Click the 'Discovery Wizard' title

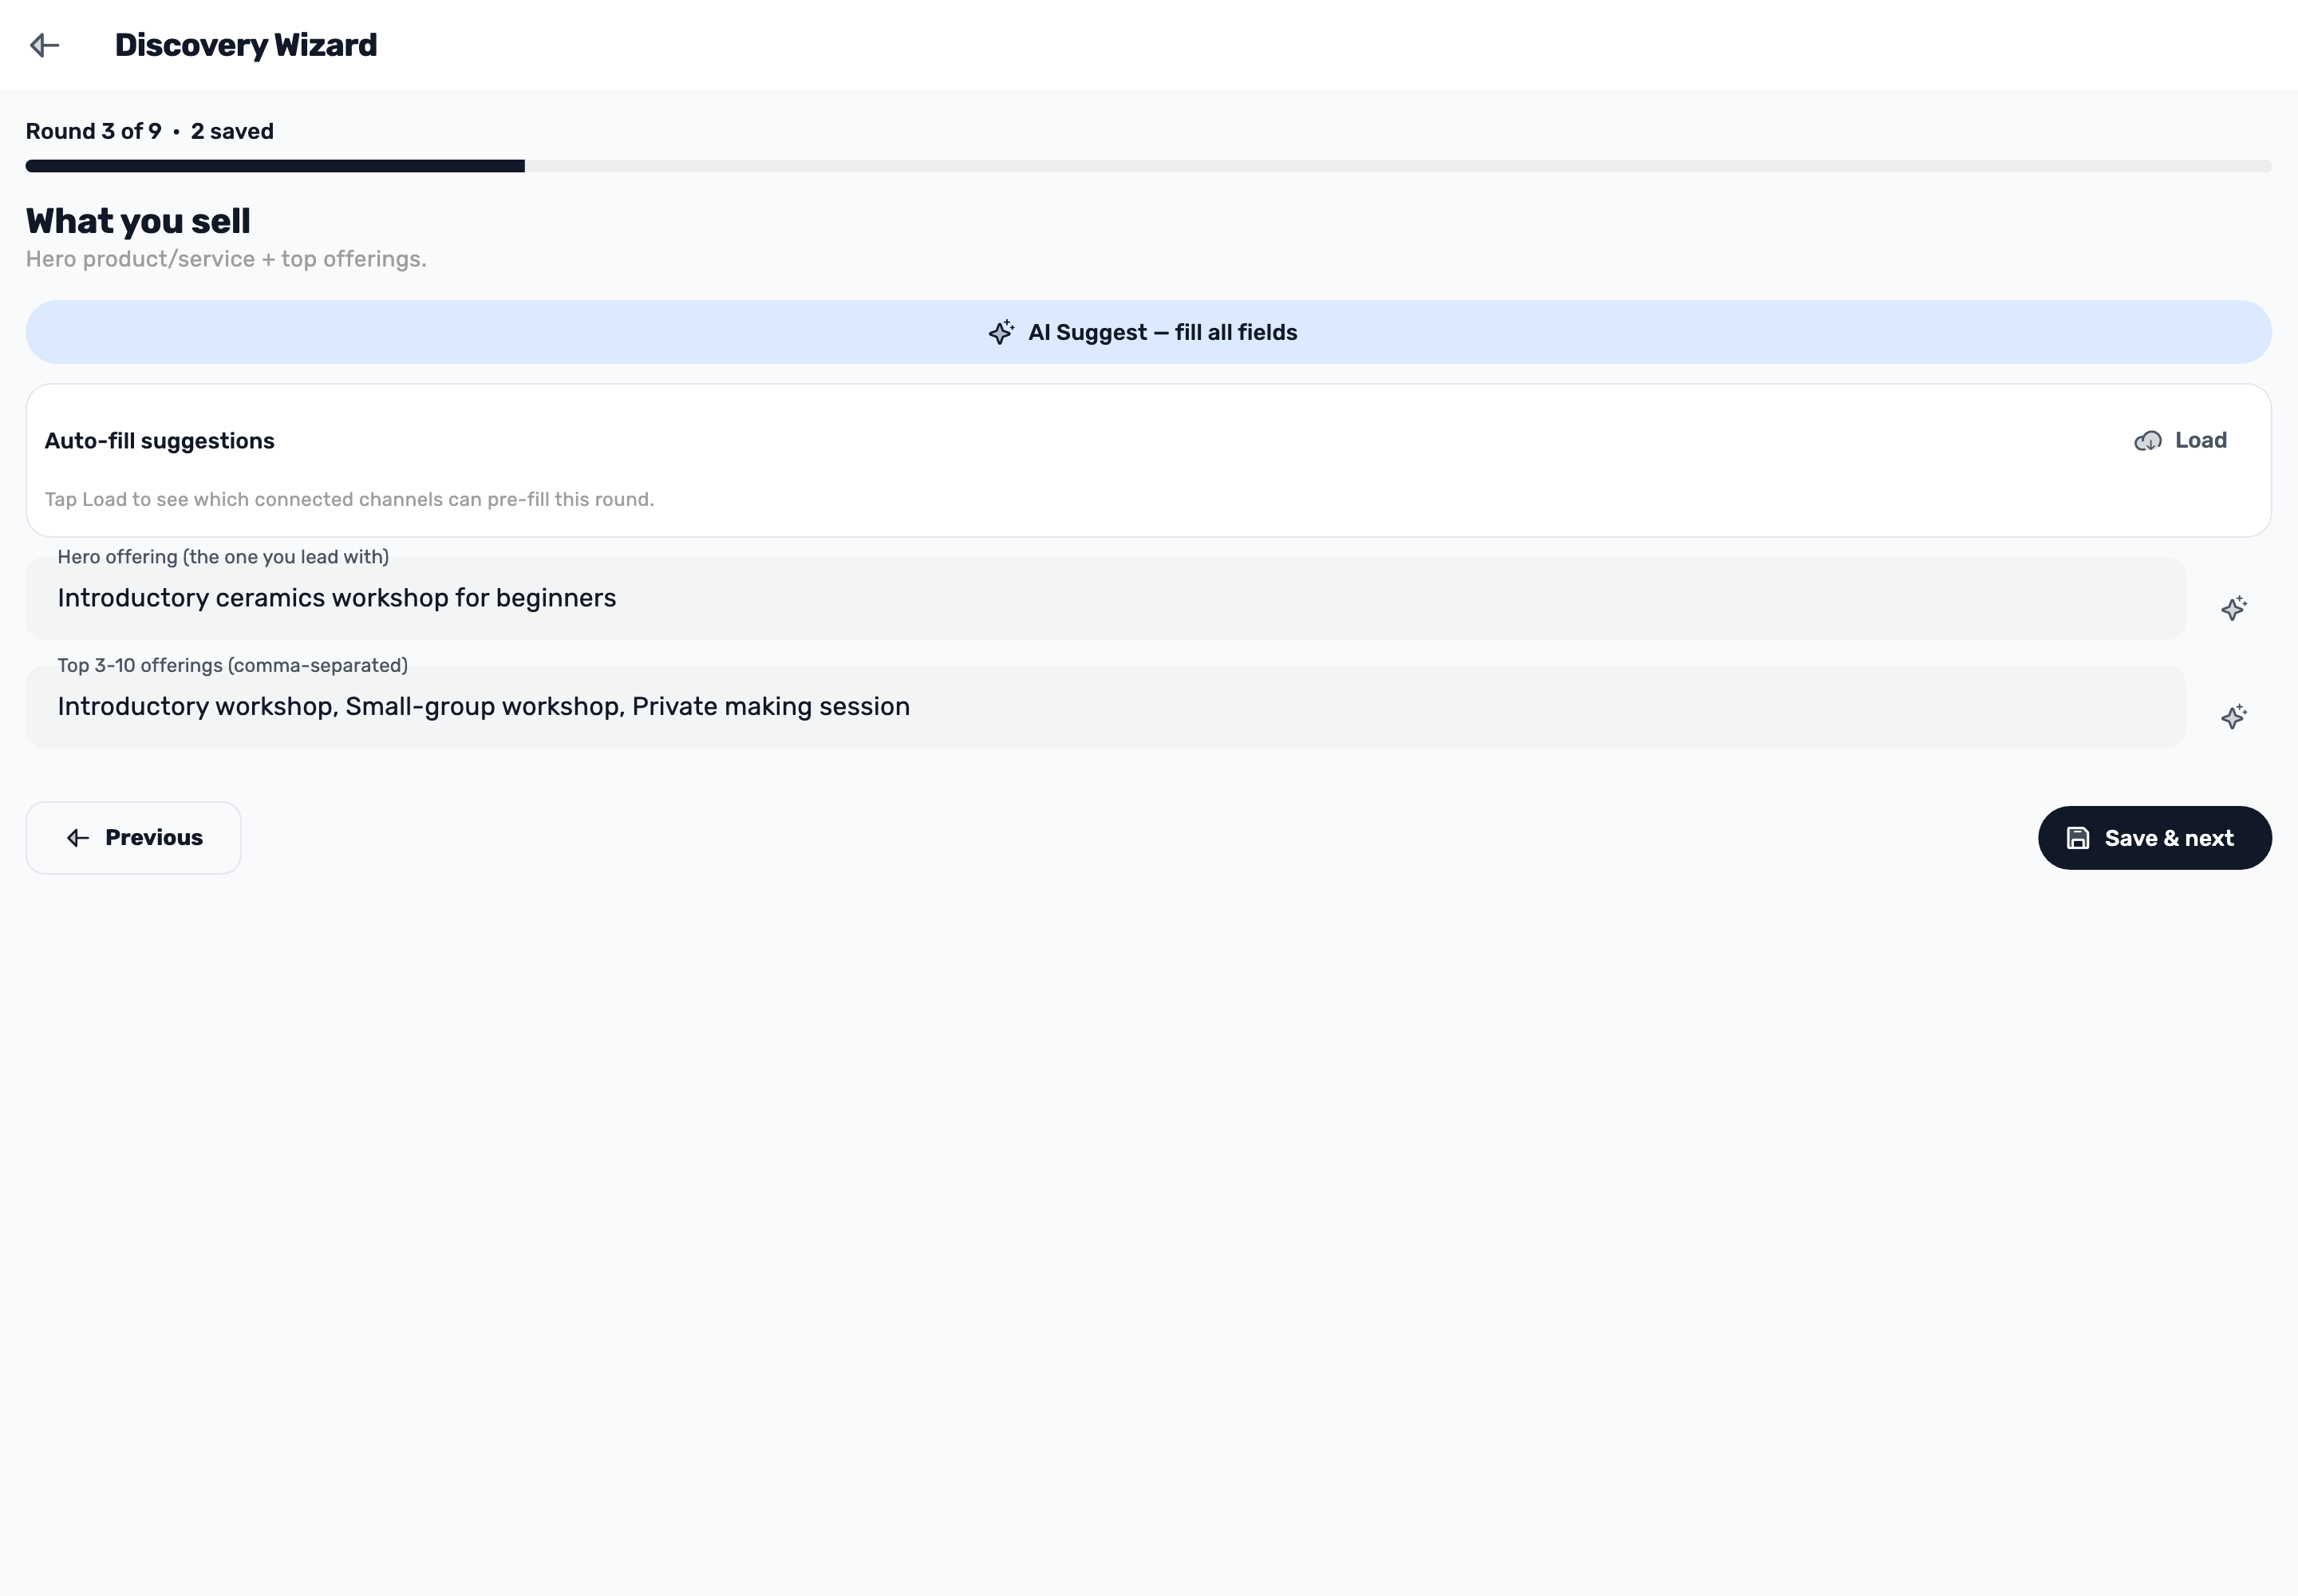click(246, 45)
